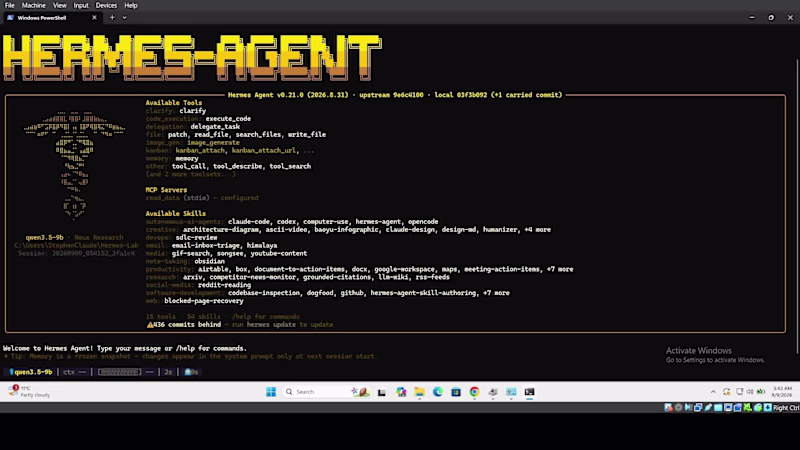Click the VirtualBox mouse integration indicator
Image resolution: width=800 pixels, height=450 pixels.
pyautogui.click(x=758, y=407)
